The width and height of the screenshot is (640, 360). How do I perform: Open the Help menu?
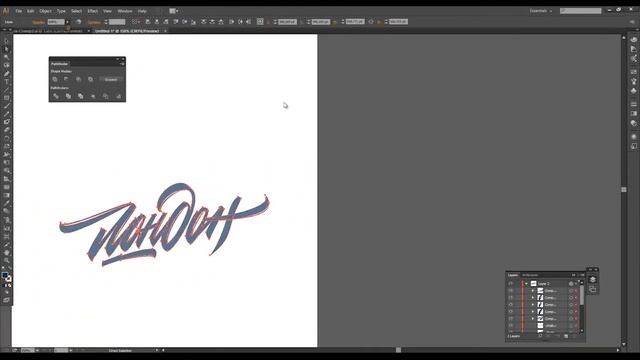[x=142, y=11]
